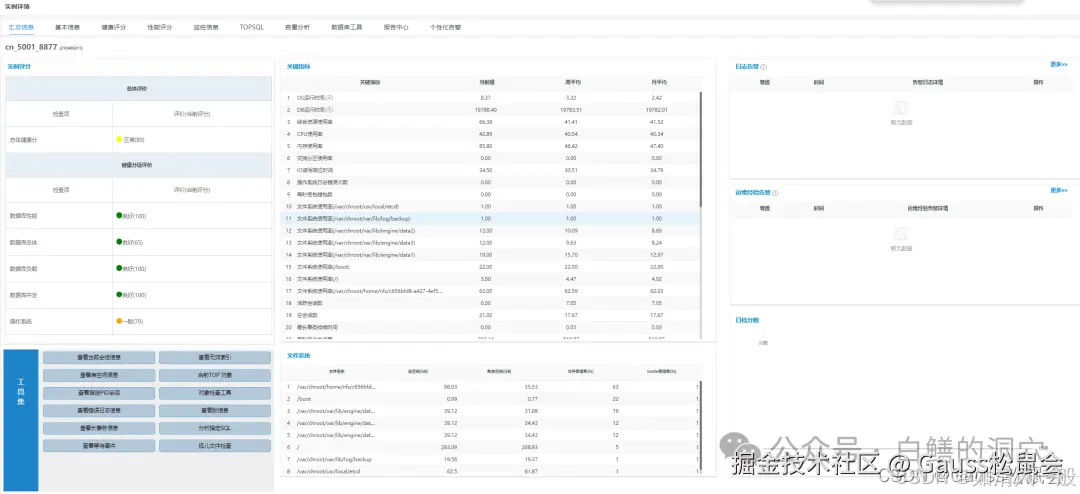Viewport: 1080px width, 494px height.
Task: Click the 正常(89) overall health score
Action: pos(134,140)
